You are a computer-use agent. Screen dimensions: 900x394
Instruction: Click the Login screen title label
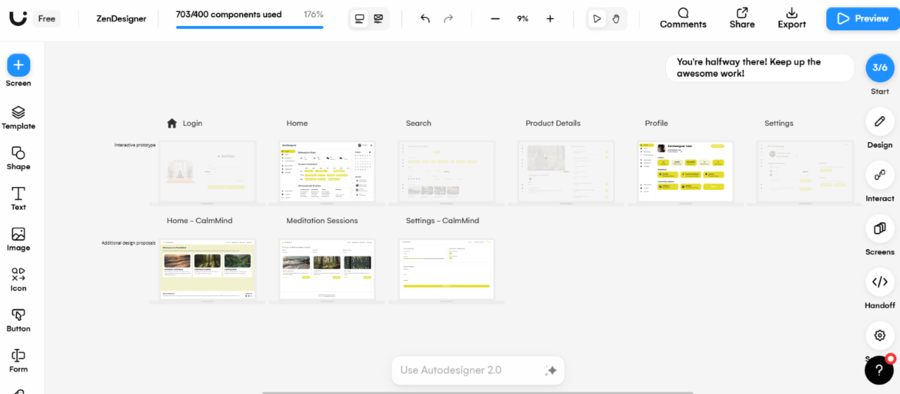click(192, 123)
